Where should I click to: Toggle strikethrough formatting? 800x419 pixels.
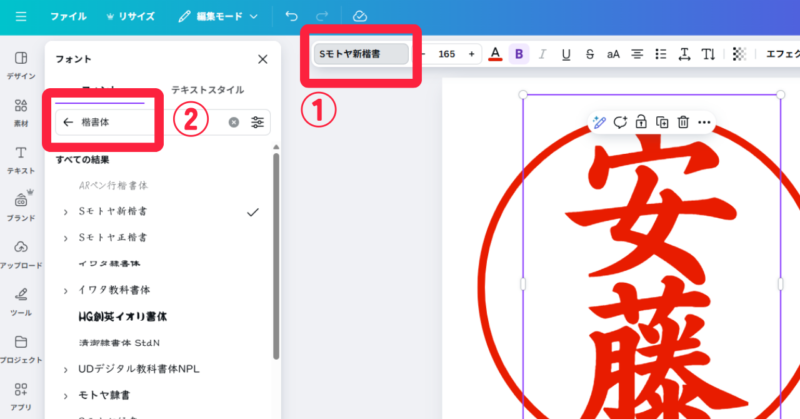coord(590,54)
